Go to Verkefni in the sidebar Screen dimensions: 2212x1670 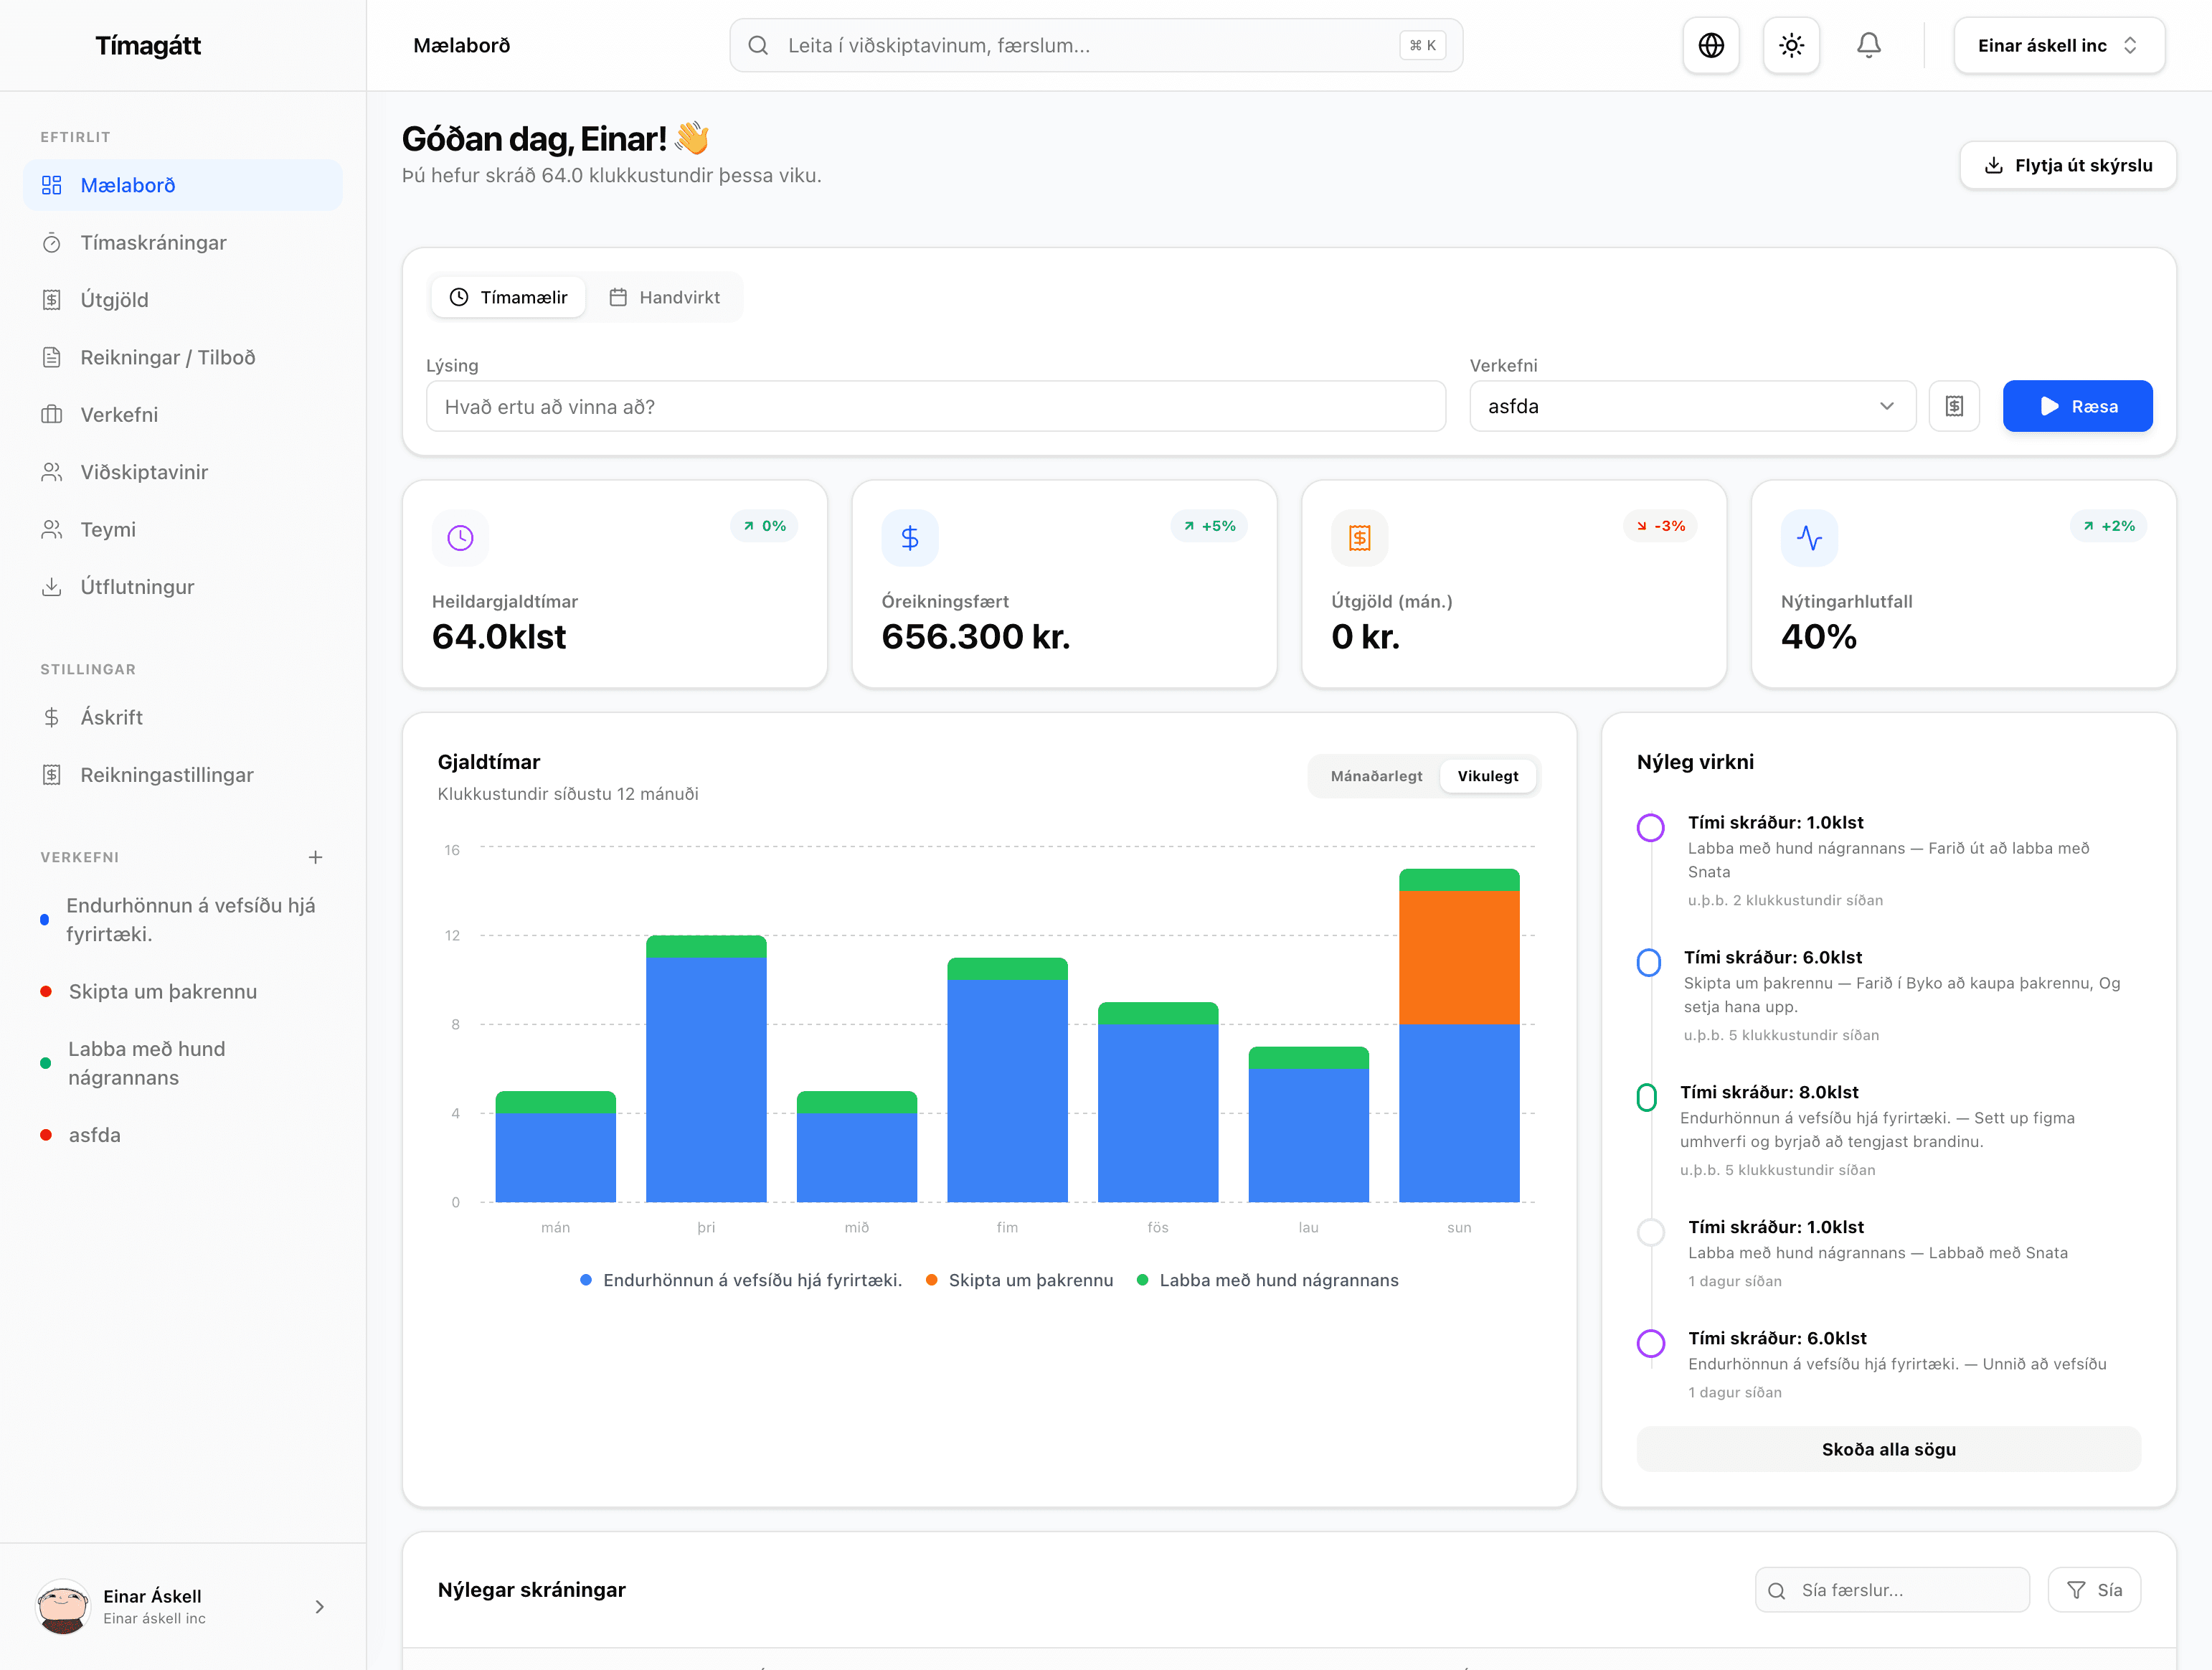tap(119, 415)
